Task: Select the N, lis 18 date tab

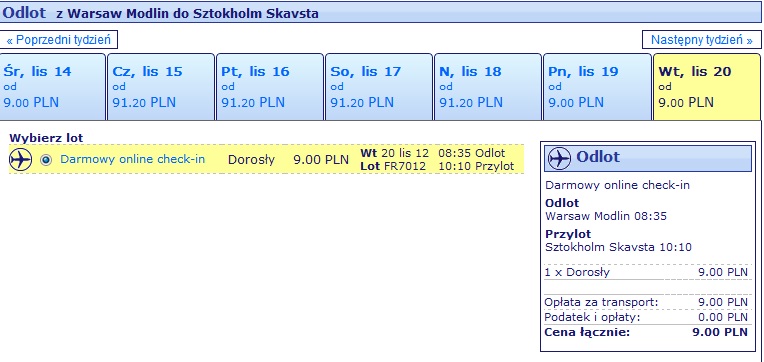Action: pyautogui.click(x=488, y=87)
